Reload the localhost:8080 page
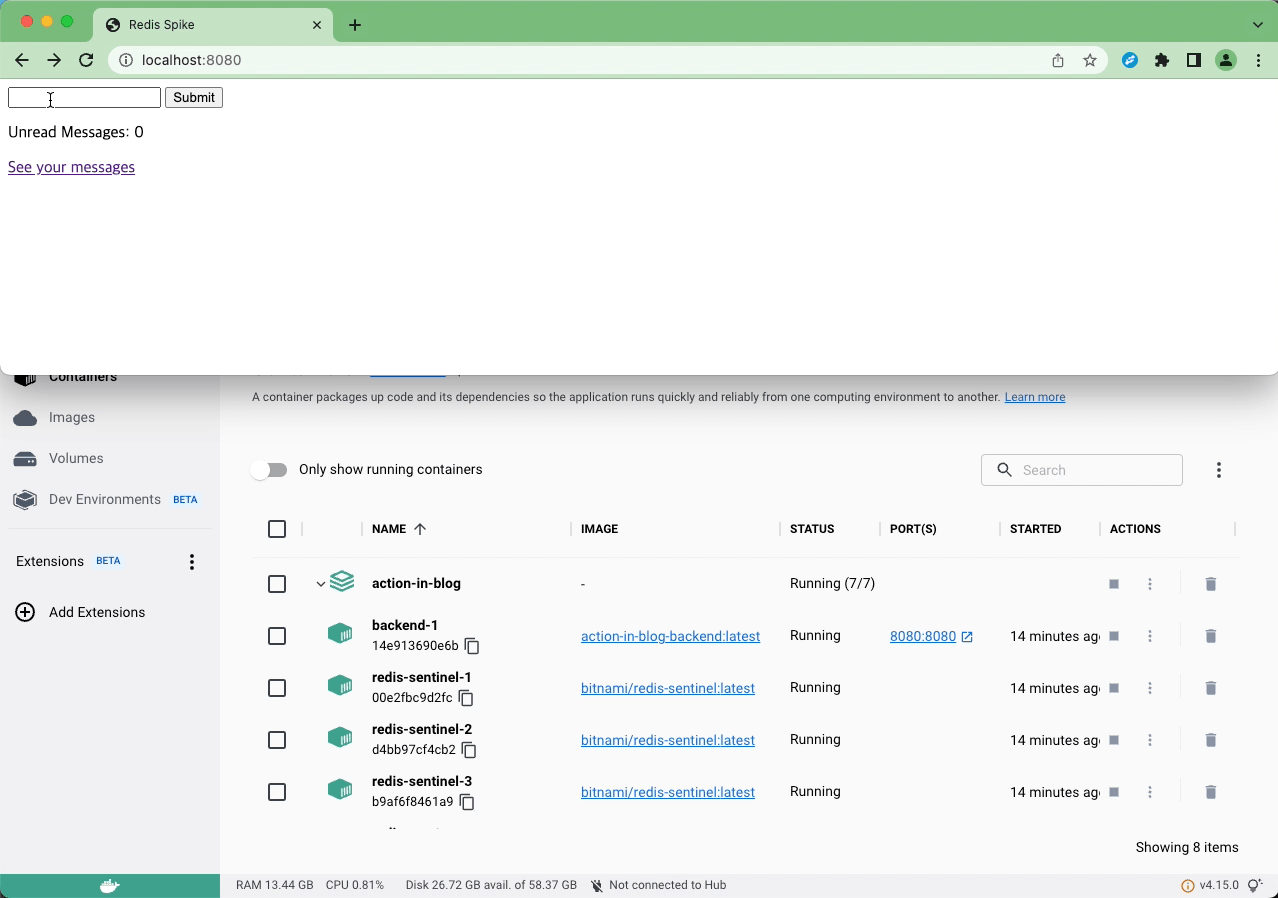This screenshot has height=898, width=1278. tap(86, 60)
